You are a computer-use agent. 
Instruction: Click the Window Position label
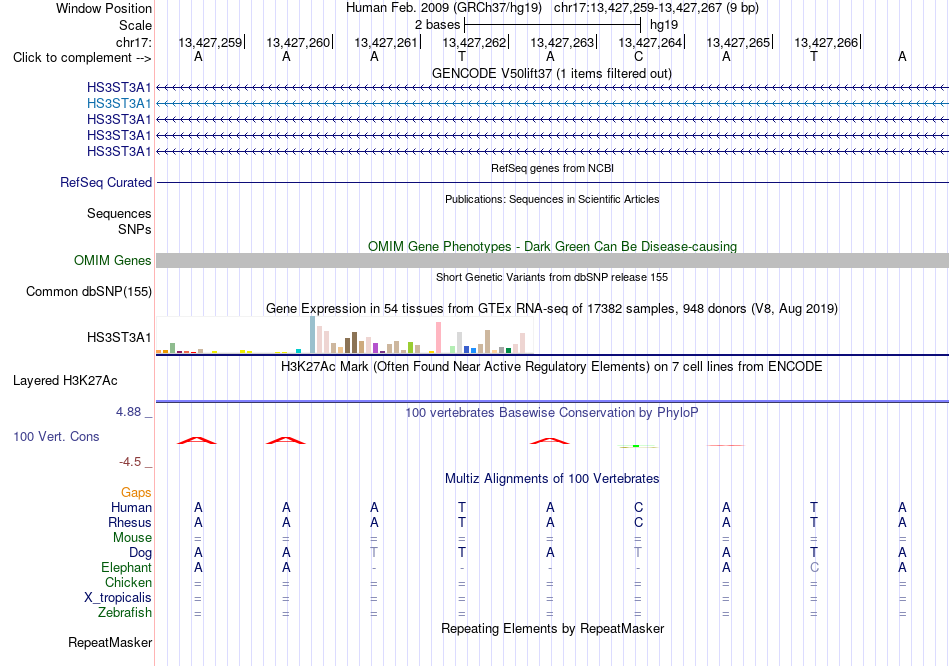click(x=104, y=8)
